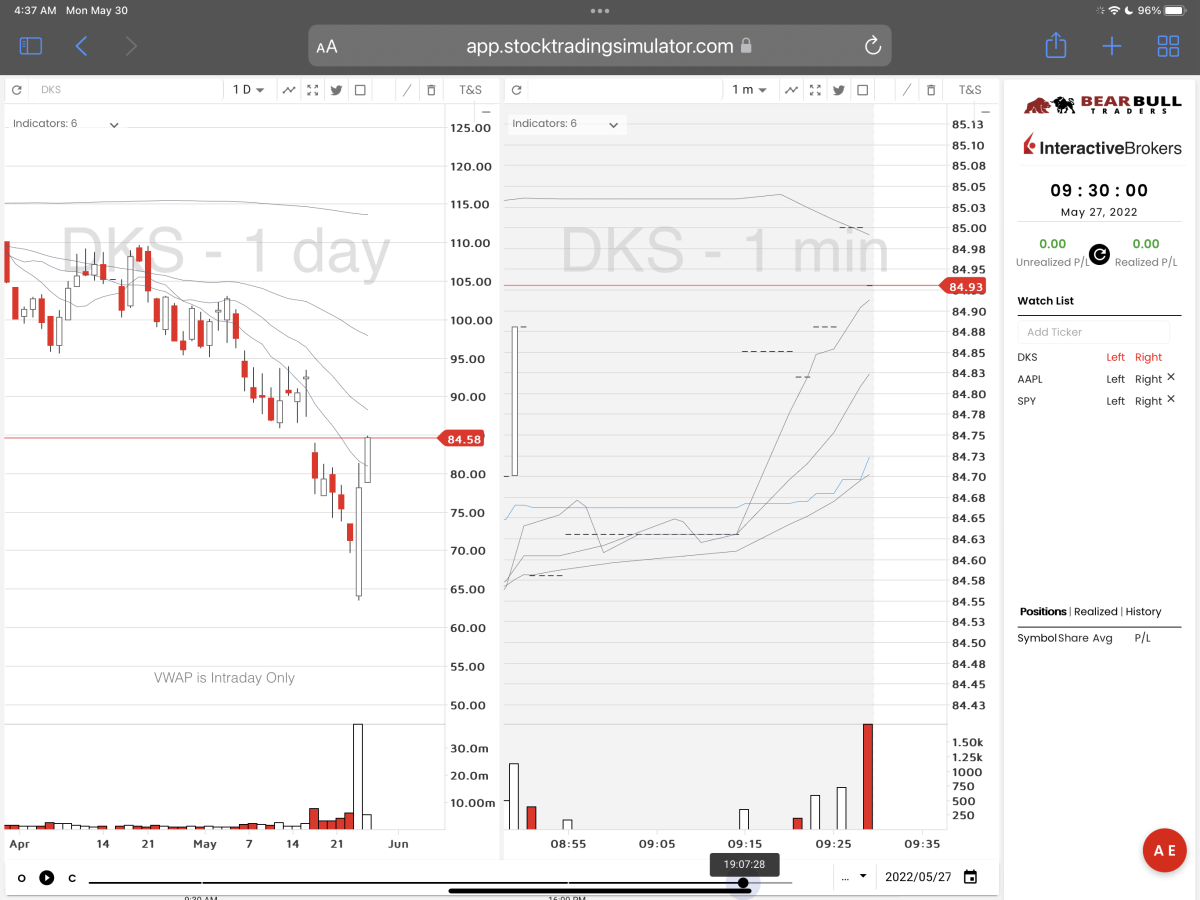Click the calendar icon beside the date
1200x900 pixels.
[x=970, y=877]
